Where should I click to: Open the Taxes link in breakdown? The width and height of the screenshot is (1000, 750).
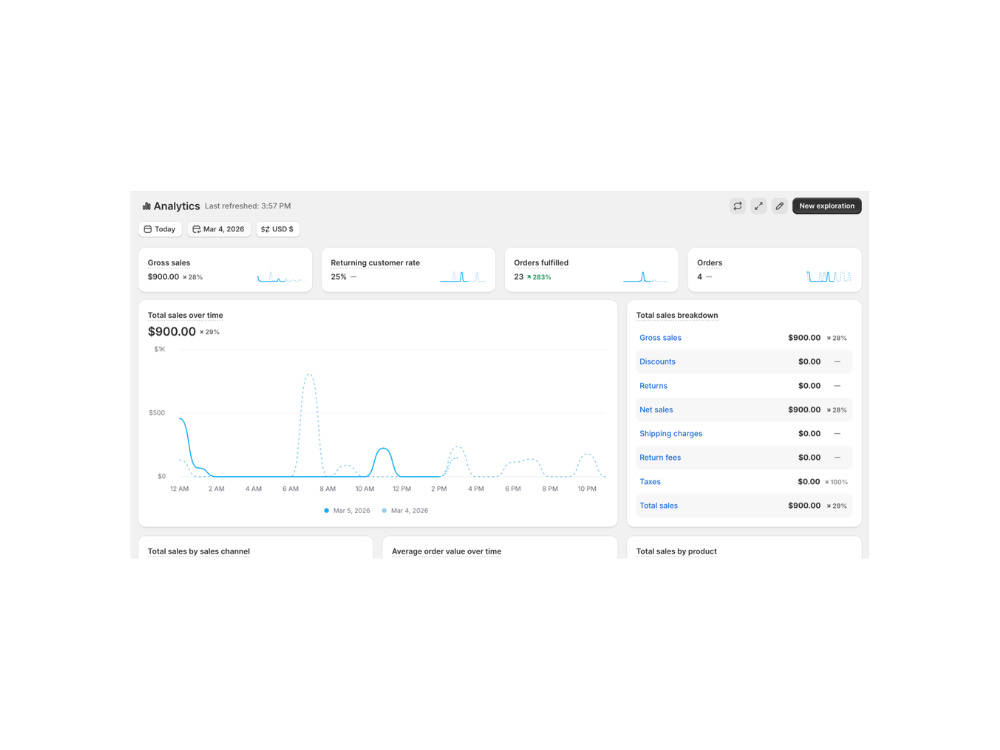coord(650,482)
